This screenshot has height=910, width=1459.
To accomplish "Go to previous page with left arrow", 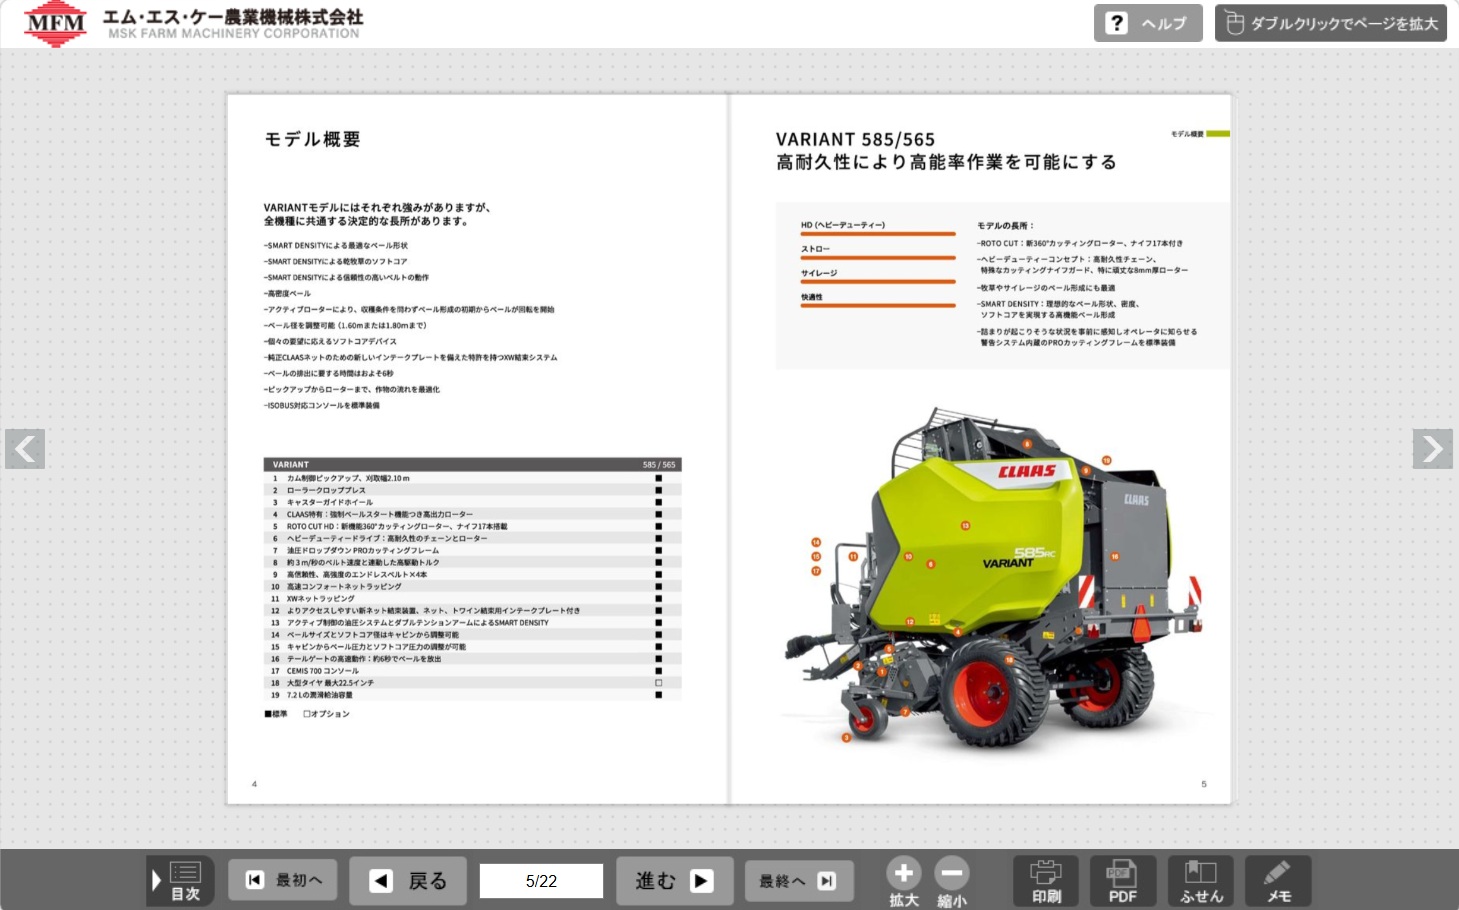I will tap(25, 449).
